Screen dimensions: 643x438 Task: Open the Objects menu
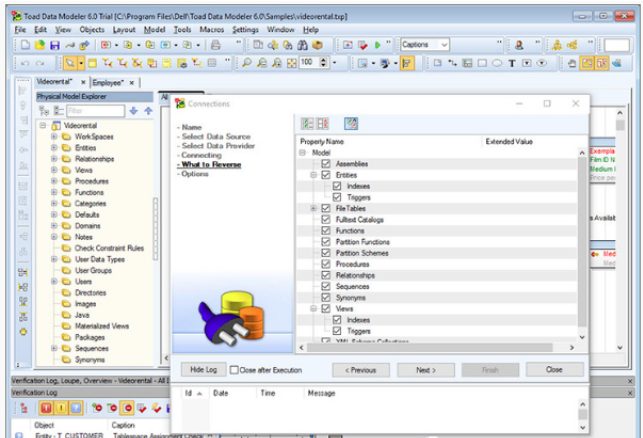(92, 30)
